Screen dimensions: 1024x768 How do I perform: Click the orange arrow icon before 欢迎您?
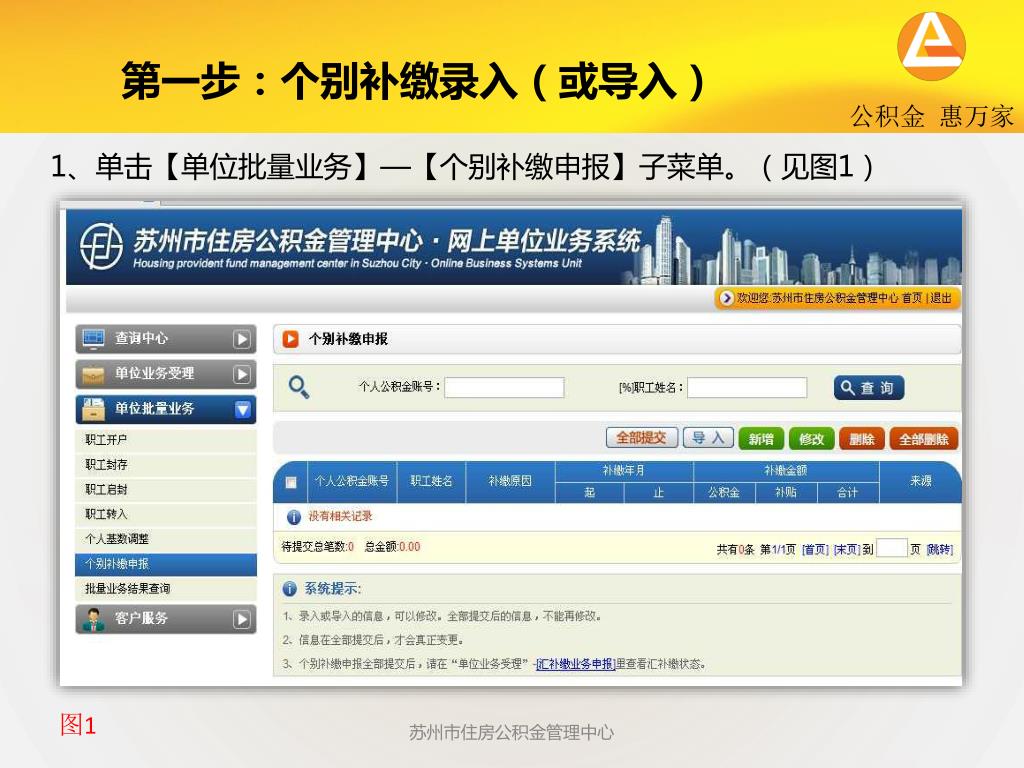[726, 298]
